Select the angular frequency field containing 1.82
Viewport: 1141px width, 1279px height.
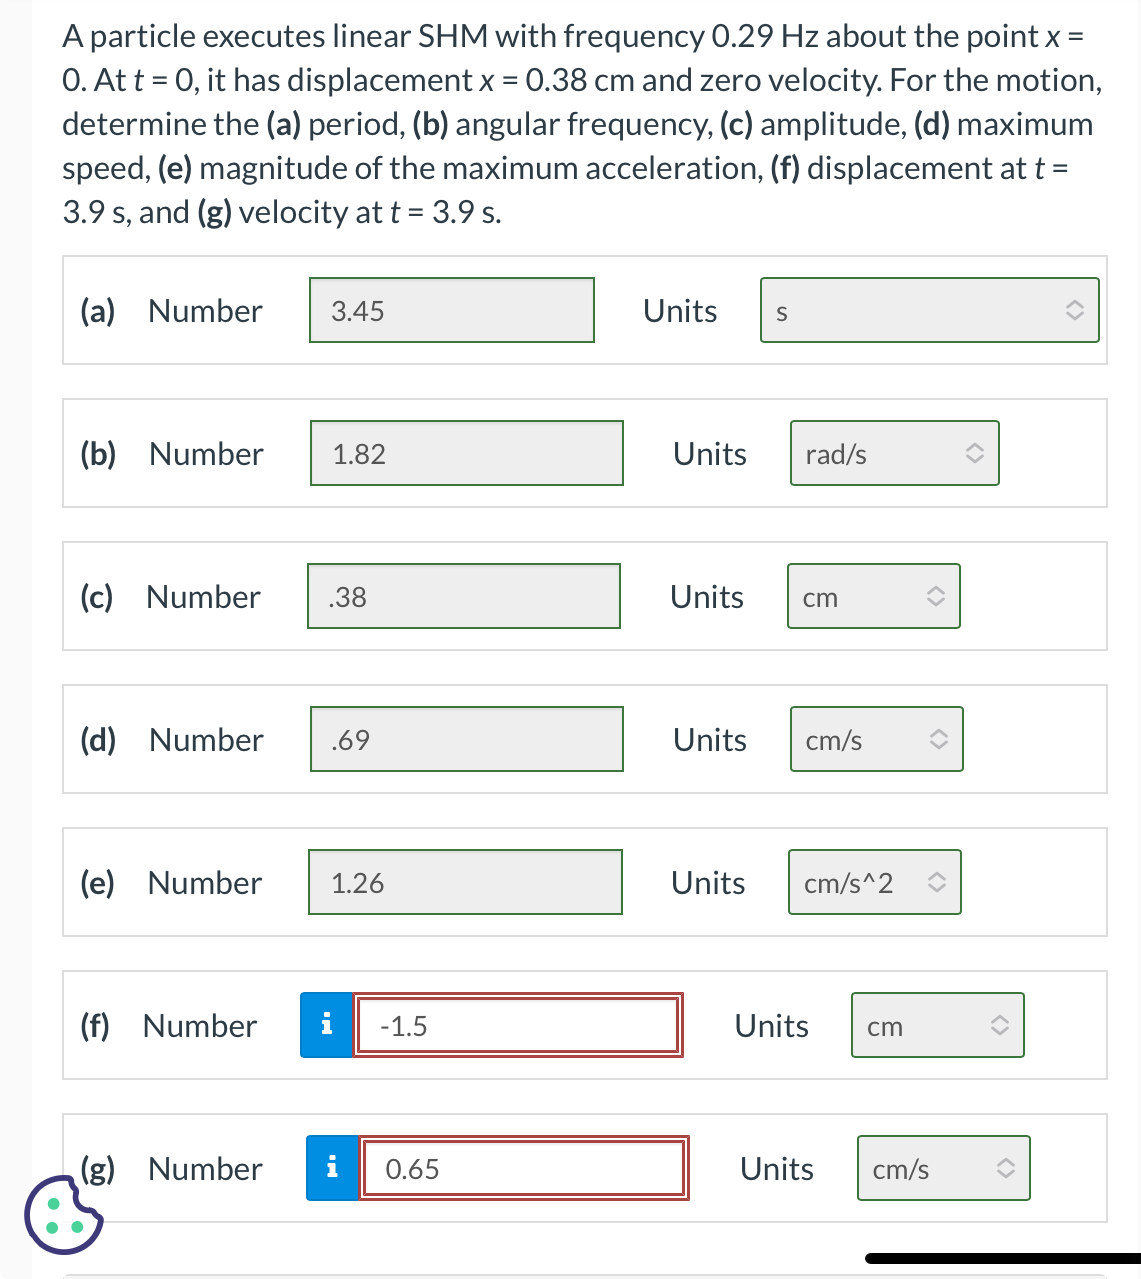[466, 453]
